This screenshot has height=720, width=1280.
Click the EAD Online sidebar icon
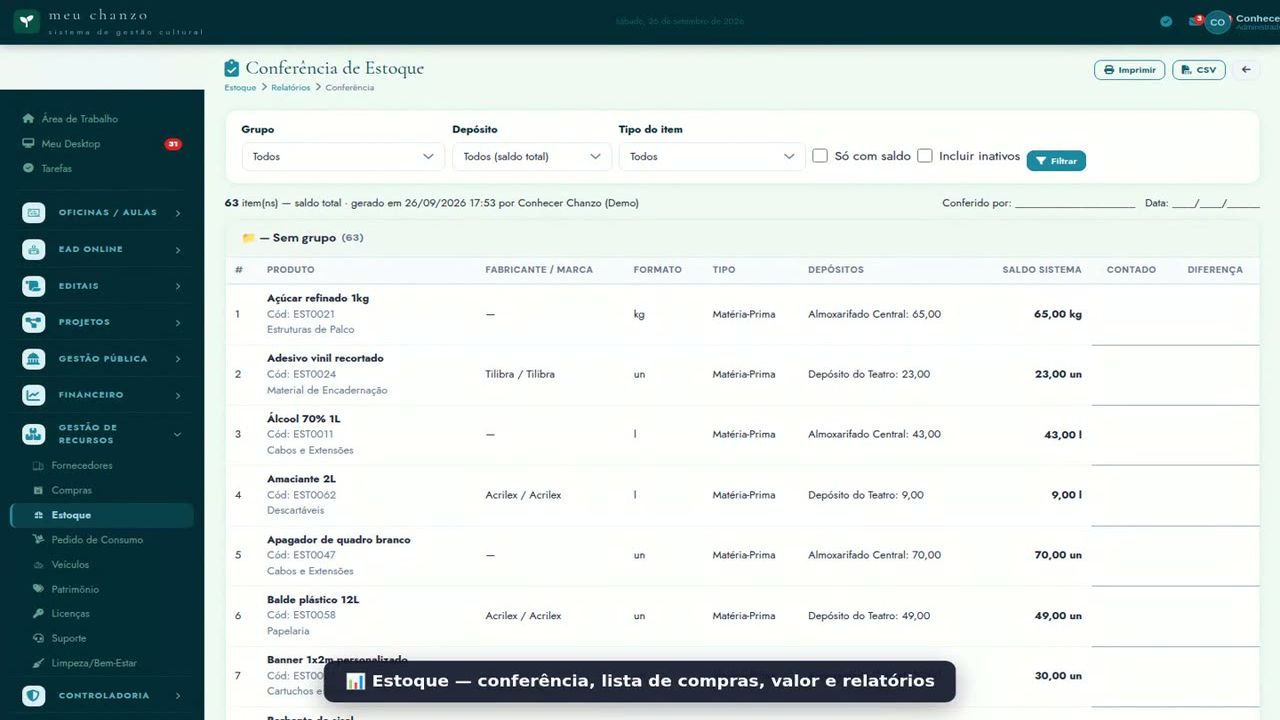pos(34,249)
